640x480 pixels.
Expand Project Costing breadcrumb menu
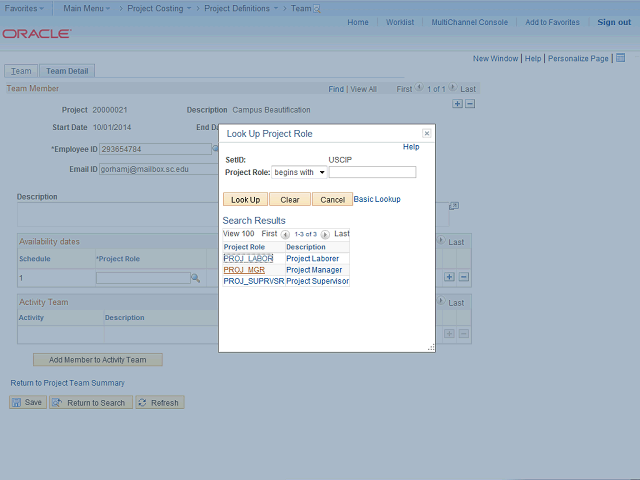(x=159, y=8)
